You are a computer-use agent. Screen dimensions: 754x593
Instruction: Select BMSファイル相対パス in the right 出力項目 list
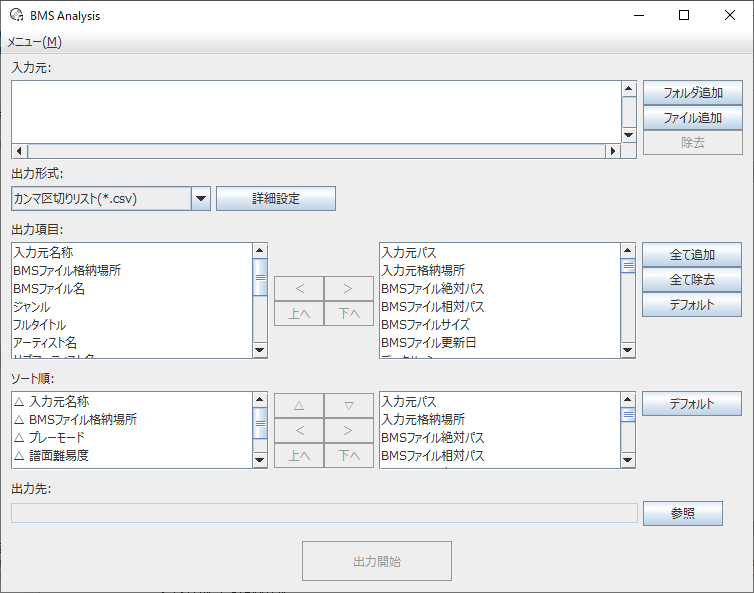click(500, 306)
